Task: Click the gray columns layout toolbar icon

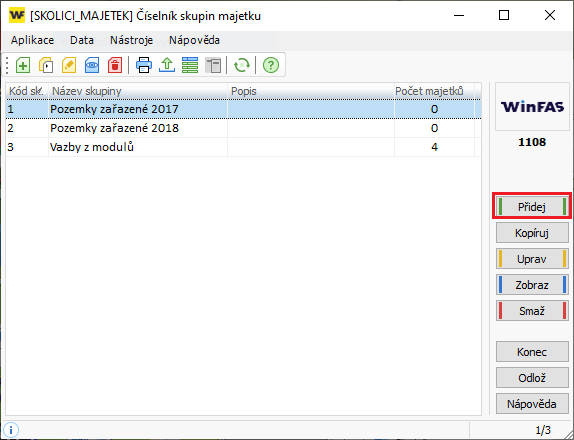Action: click(x=213, y=66)
